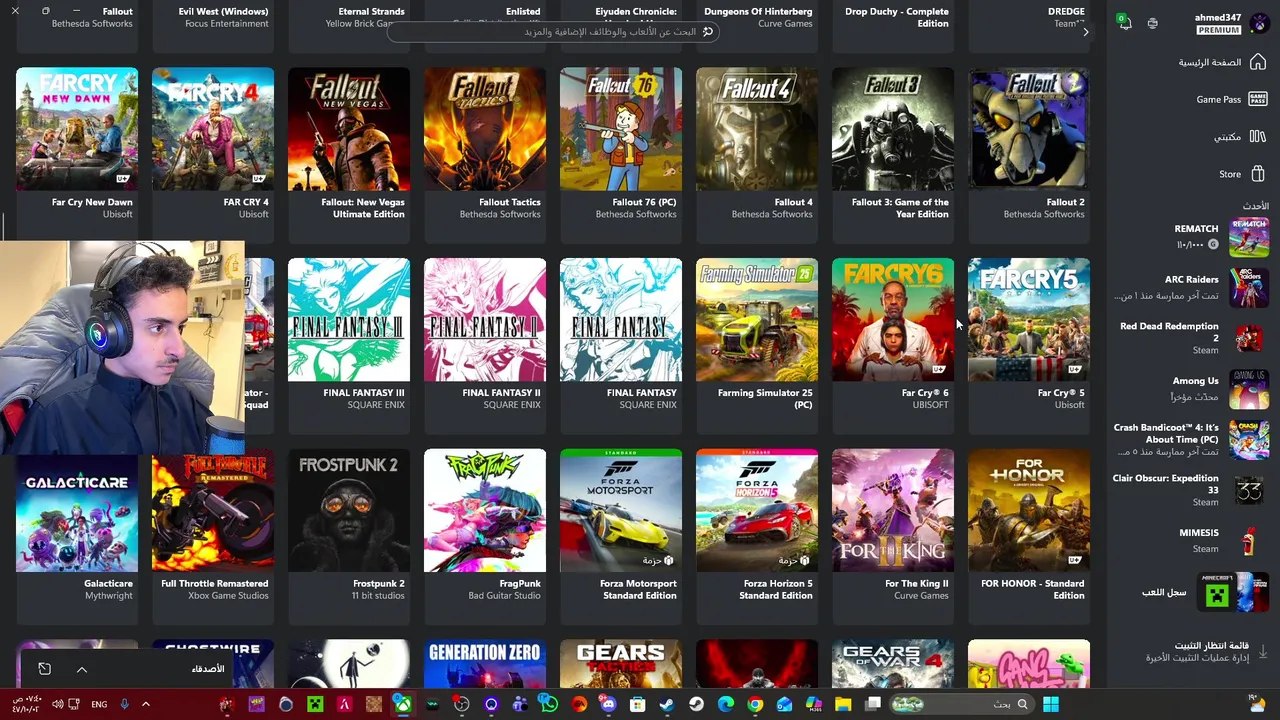
Task: Open the Minecraft creeper icon in the taskbar
Action: pos(315,704)
